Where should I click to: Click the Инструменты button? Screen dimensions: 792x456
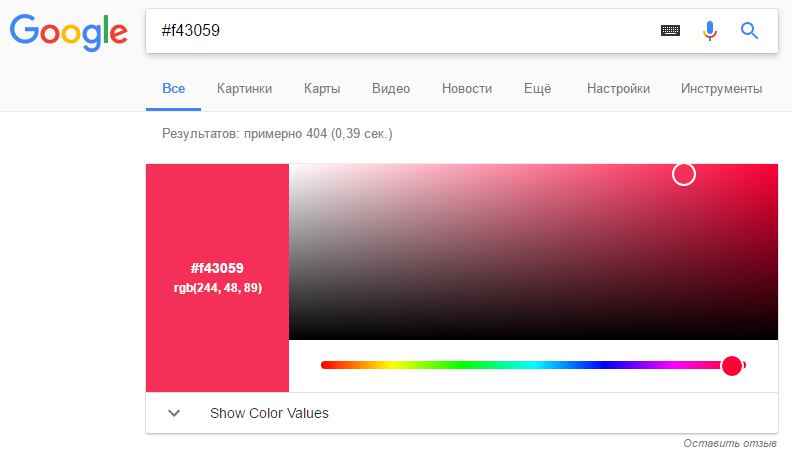[x=721, y=89]
